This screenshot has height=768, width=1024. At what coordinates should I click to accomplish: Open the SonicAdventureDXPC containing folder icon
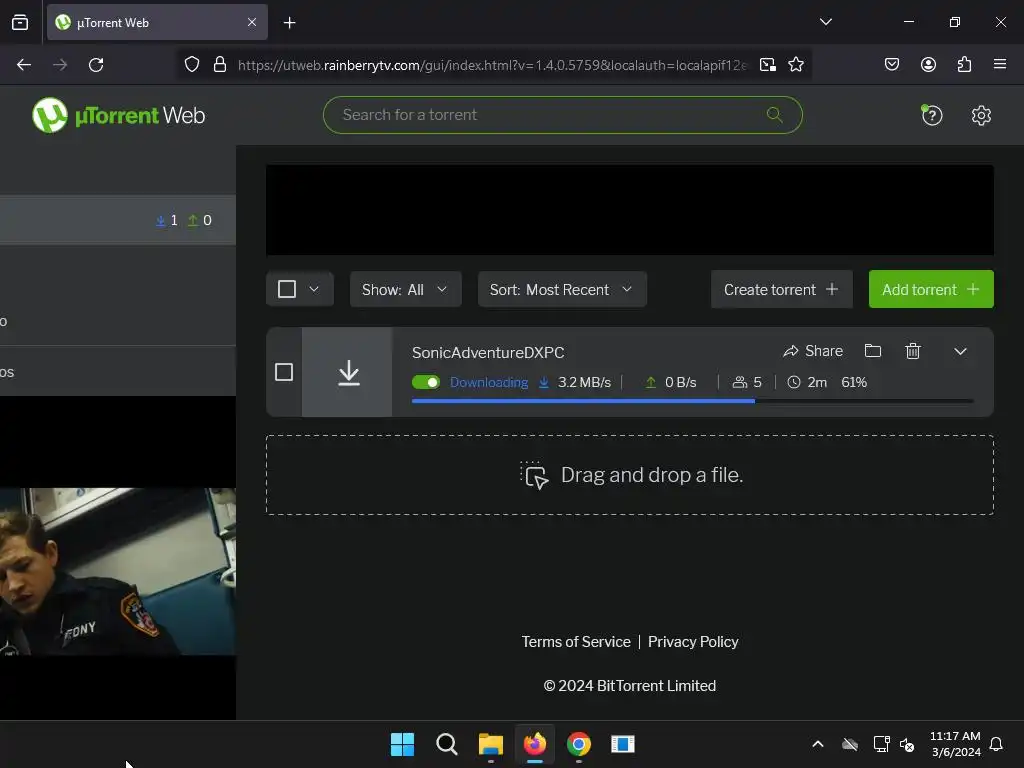872,351
